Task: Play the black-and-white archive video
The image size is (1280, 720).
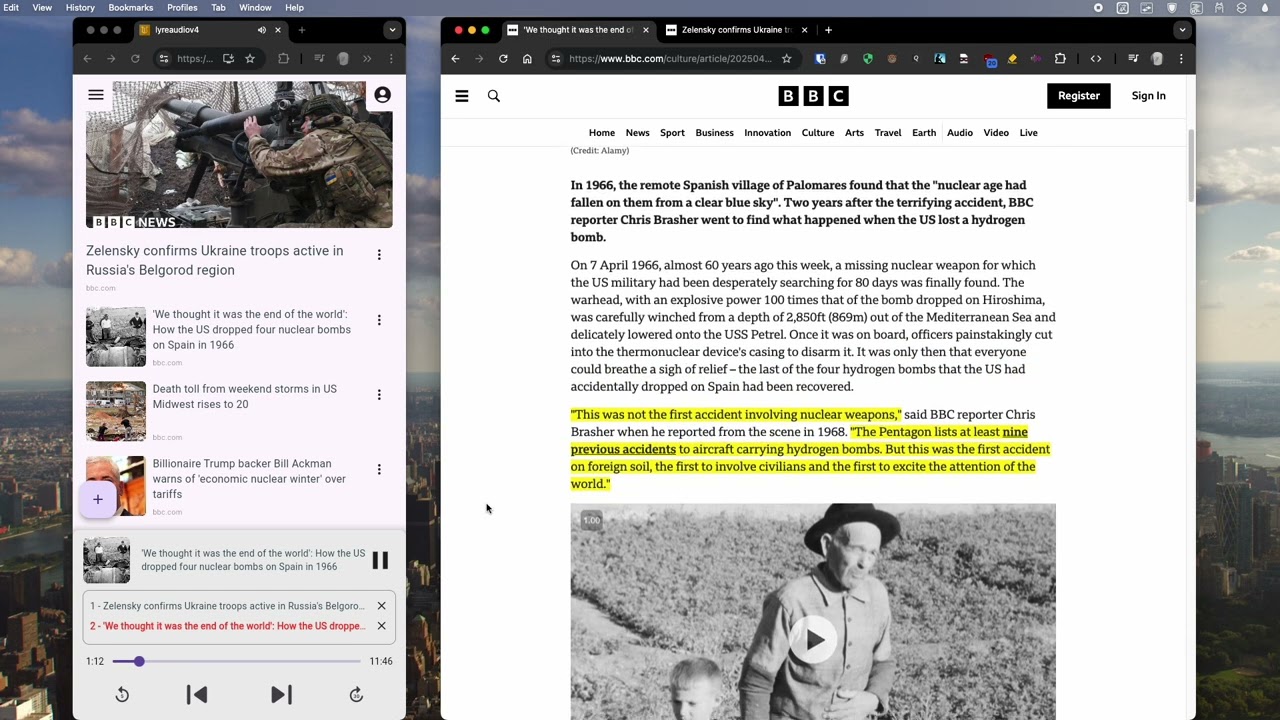Action: (814, 640)
